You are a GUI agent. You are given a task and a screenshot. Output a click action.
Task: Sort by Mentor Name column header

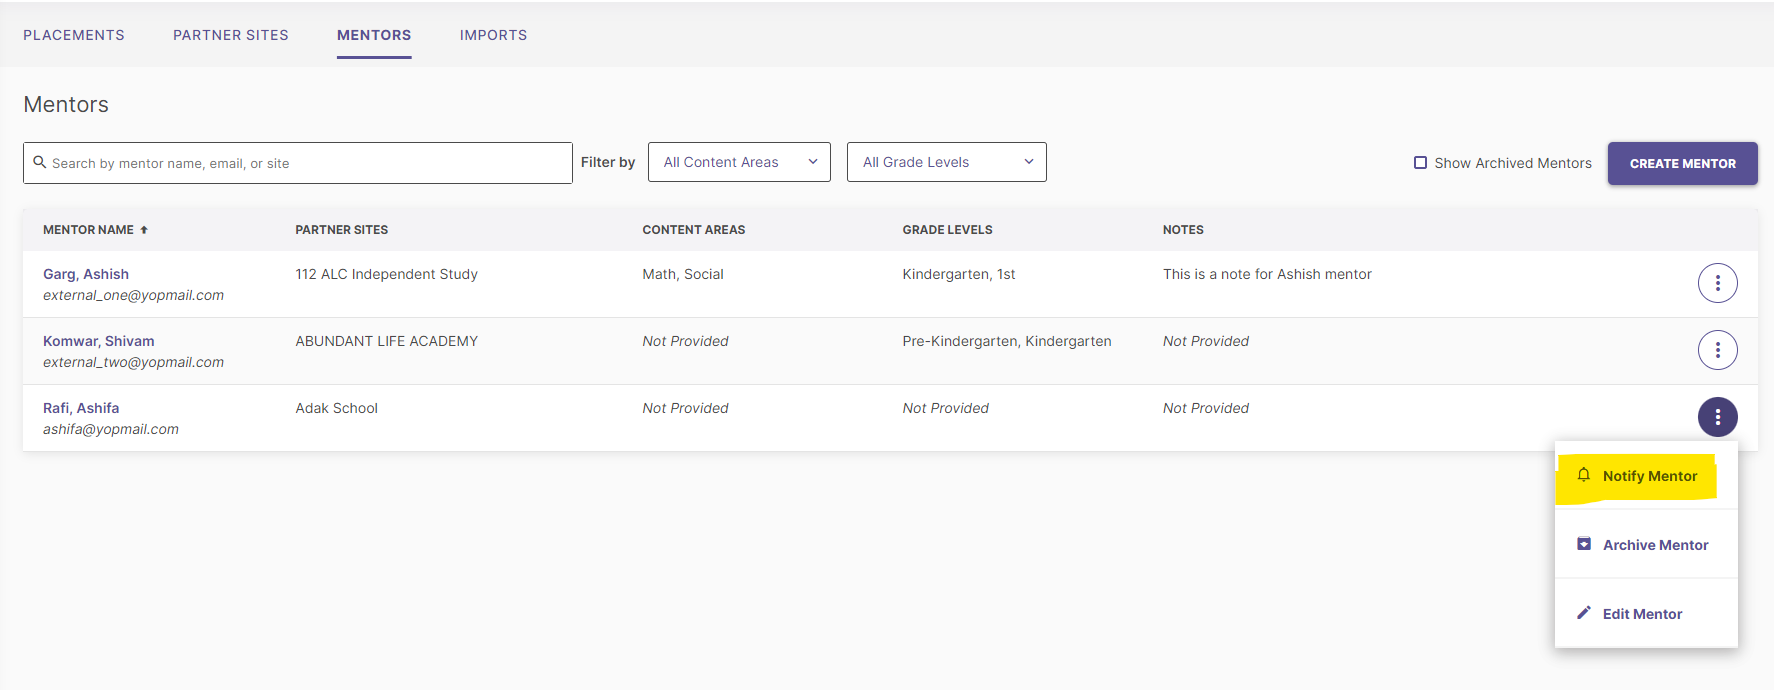(88, 230)
